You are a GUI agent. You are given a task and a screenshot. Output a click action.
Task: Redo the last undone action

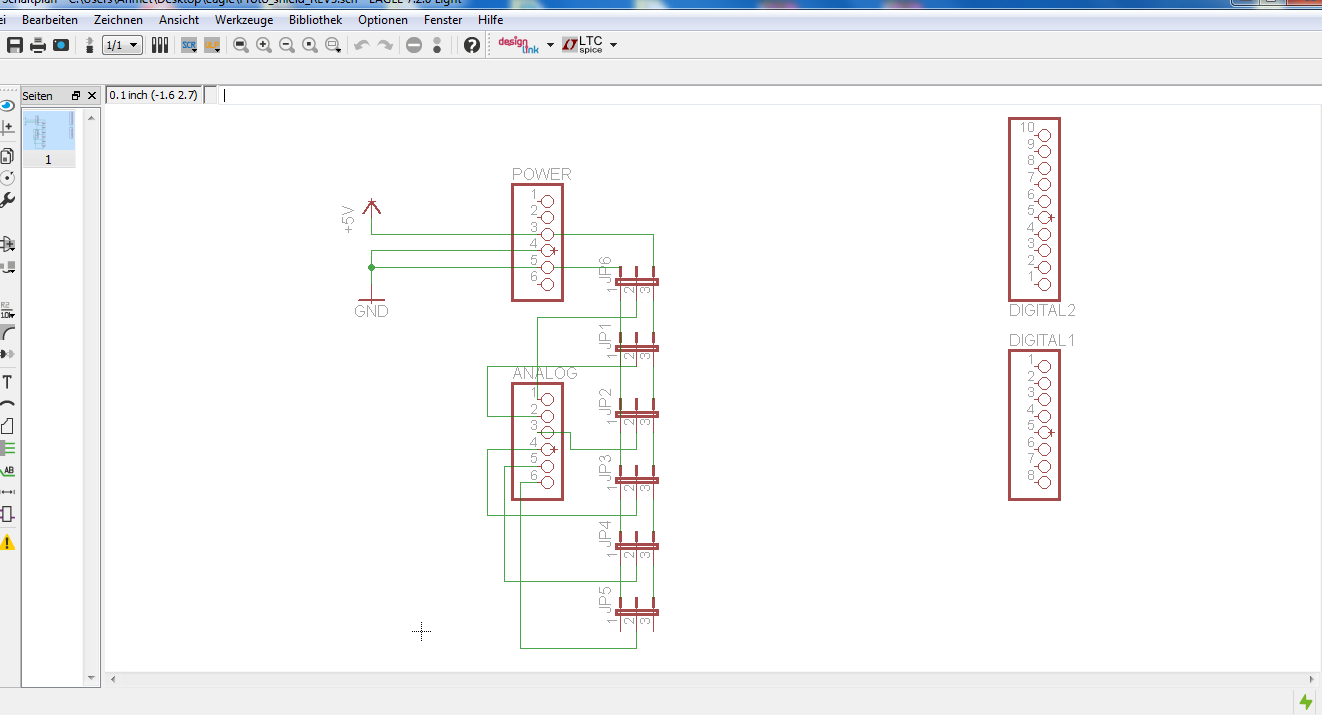click(385, 45)
